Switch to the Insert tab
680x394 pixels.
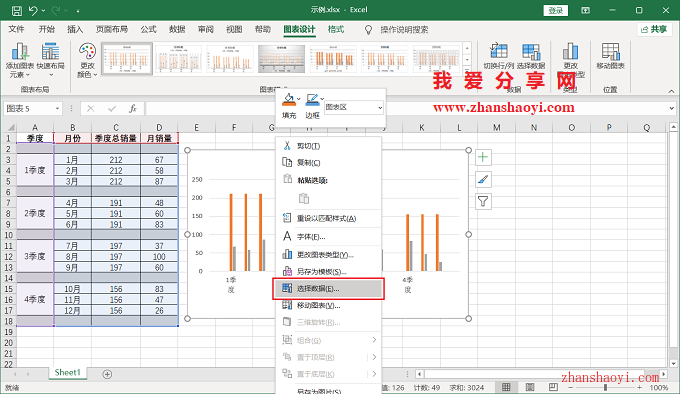[75, 29]
